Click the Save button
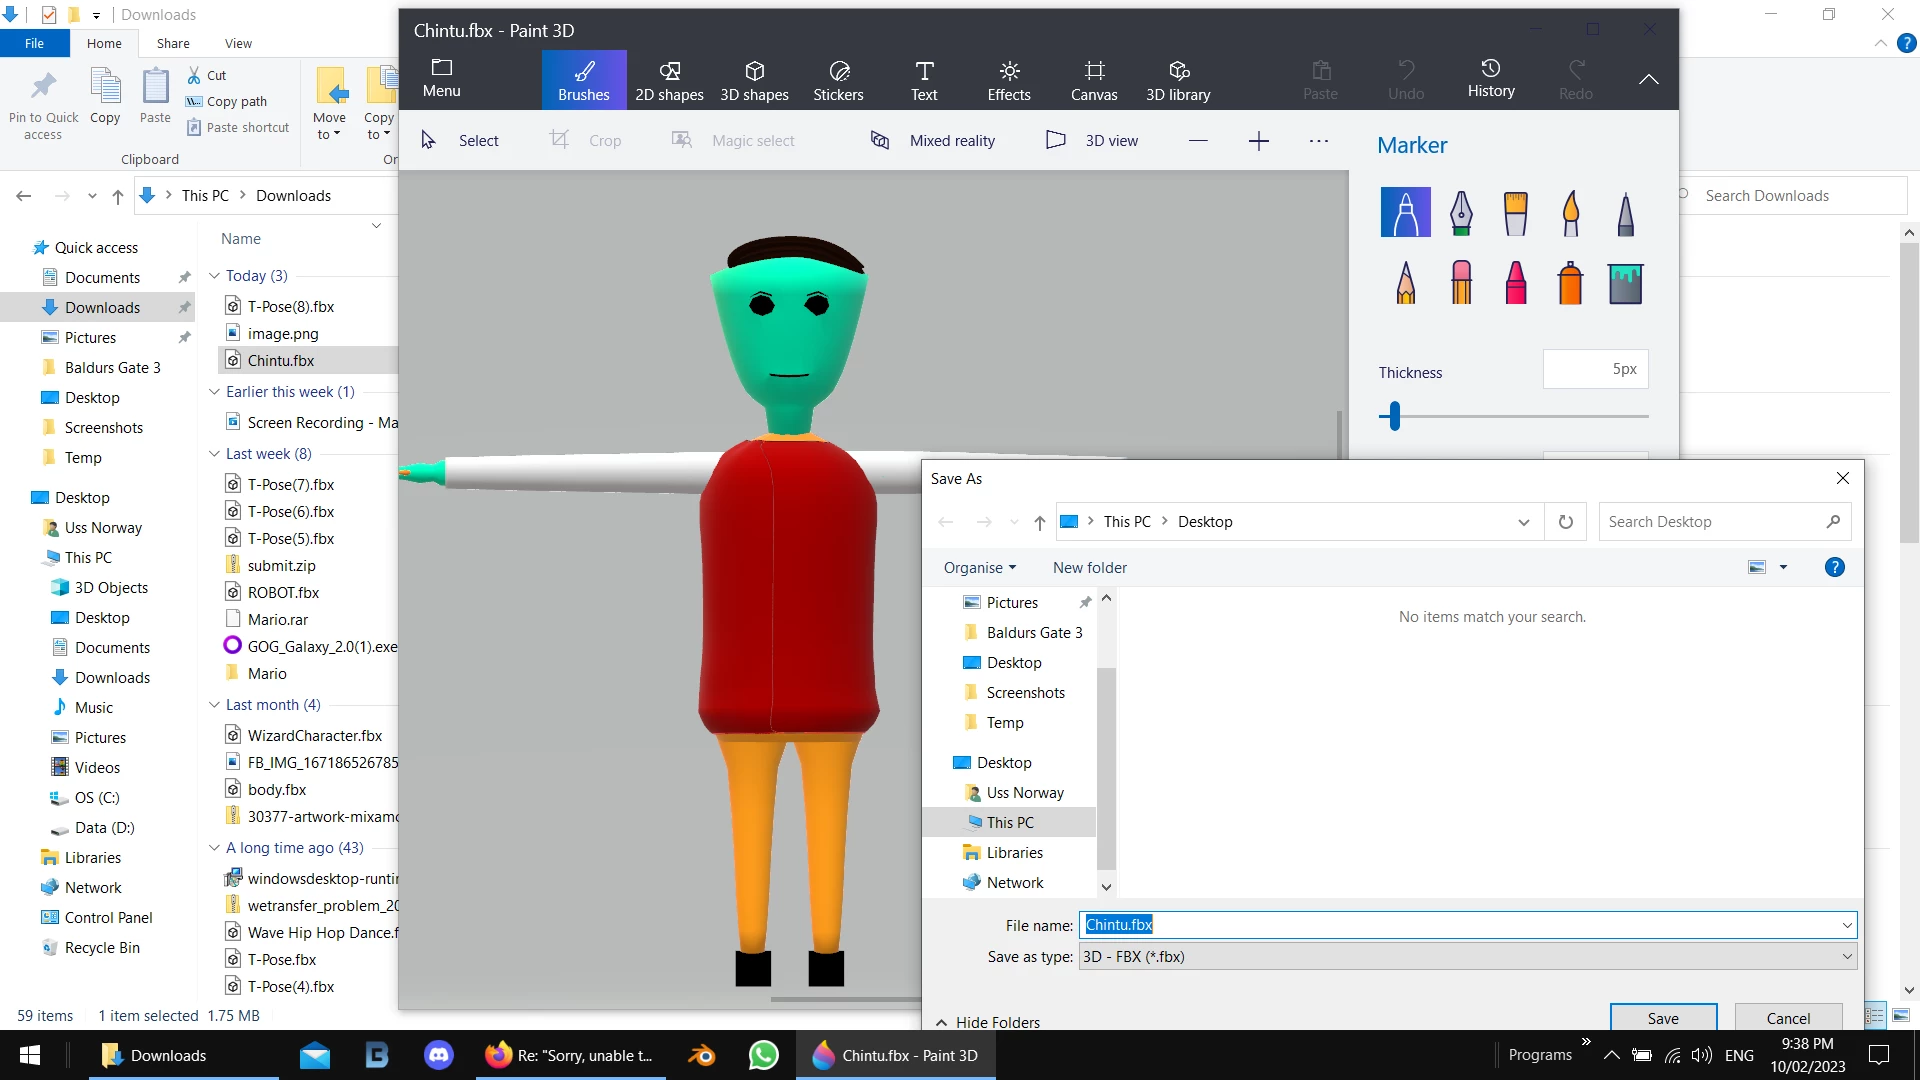The image size is (1920, 1080). pos(1663,1017)
